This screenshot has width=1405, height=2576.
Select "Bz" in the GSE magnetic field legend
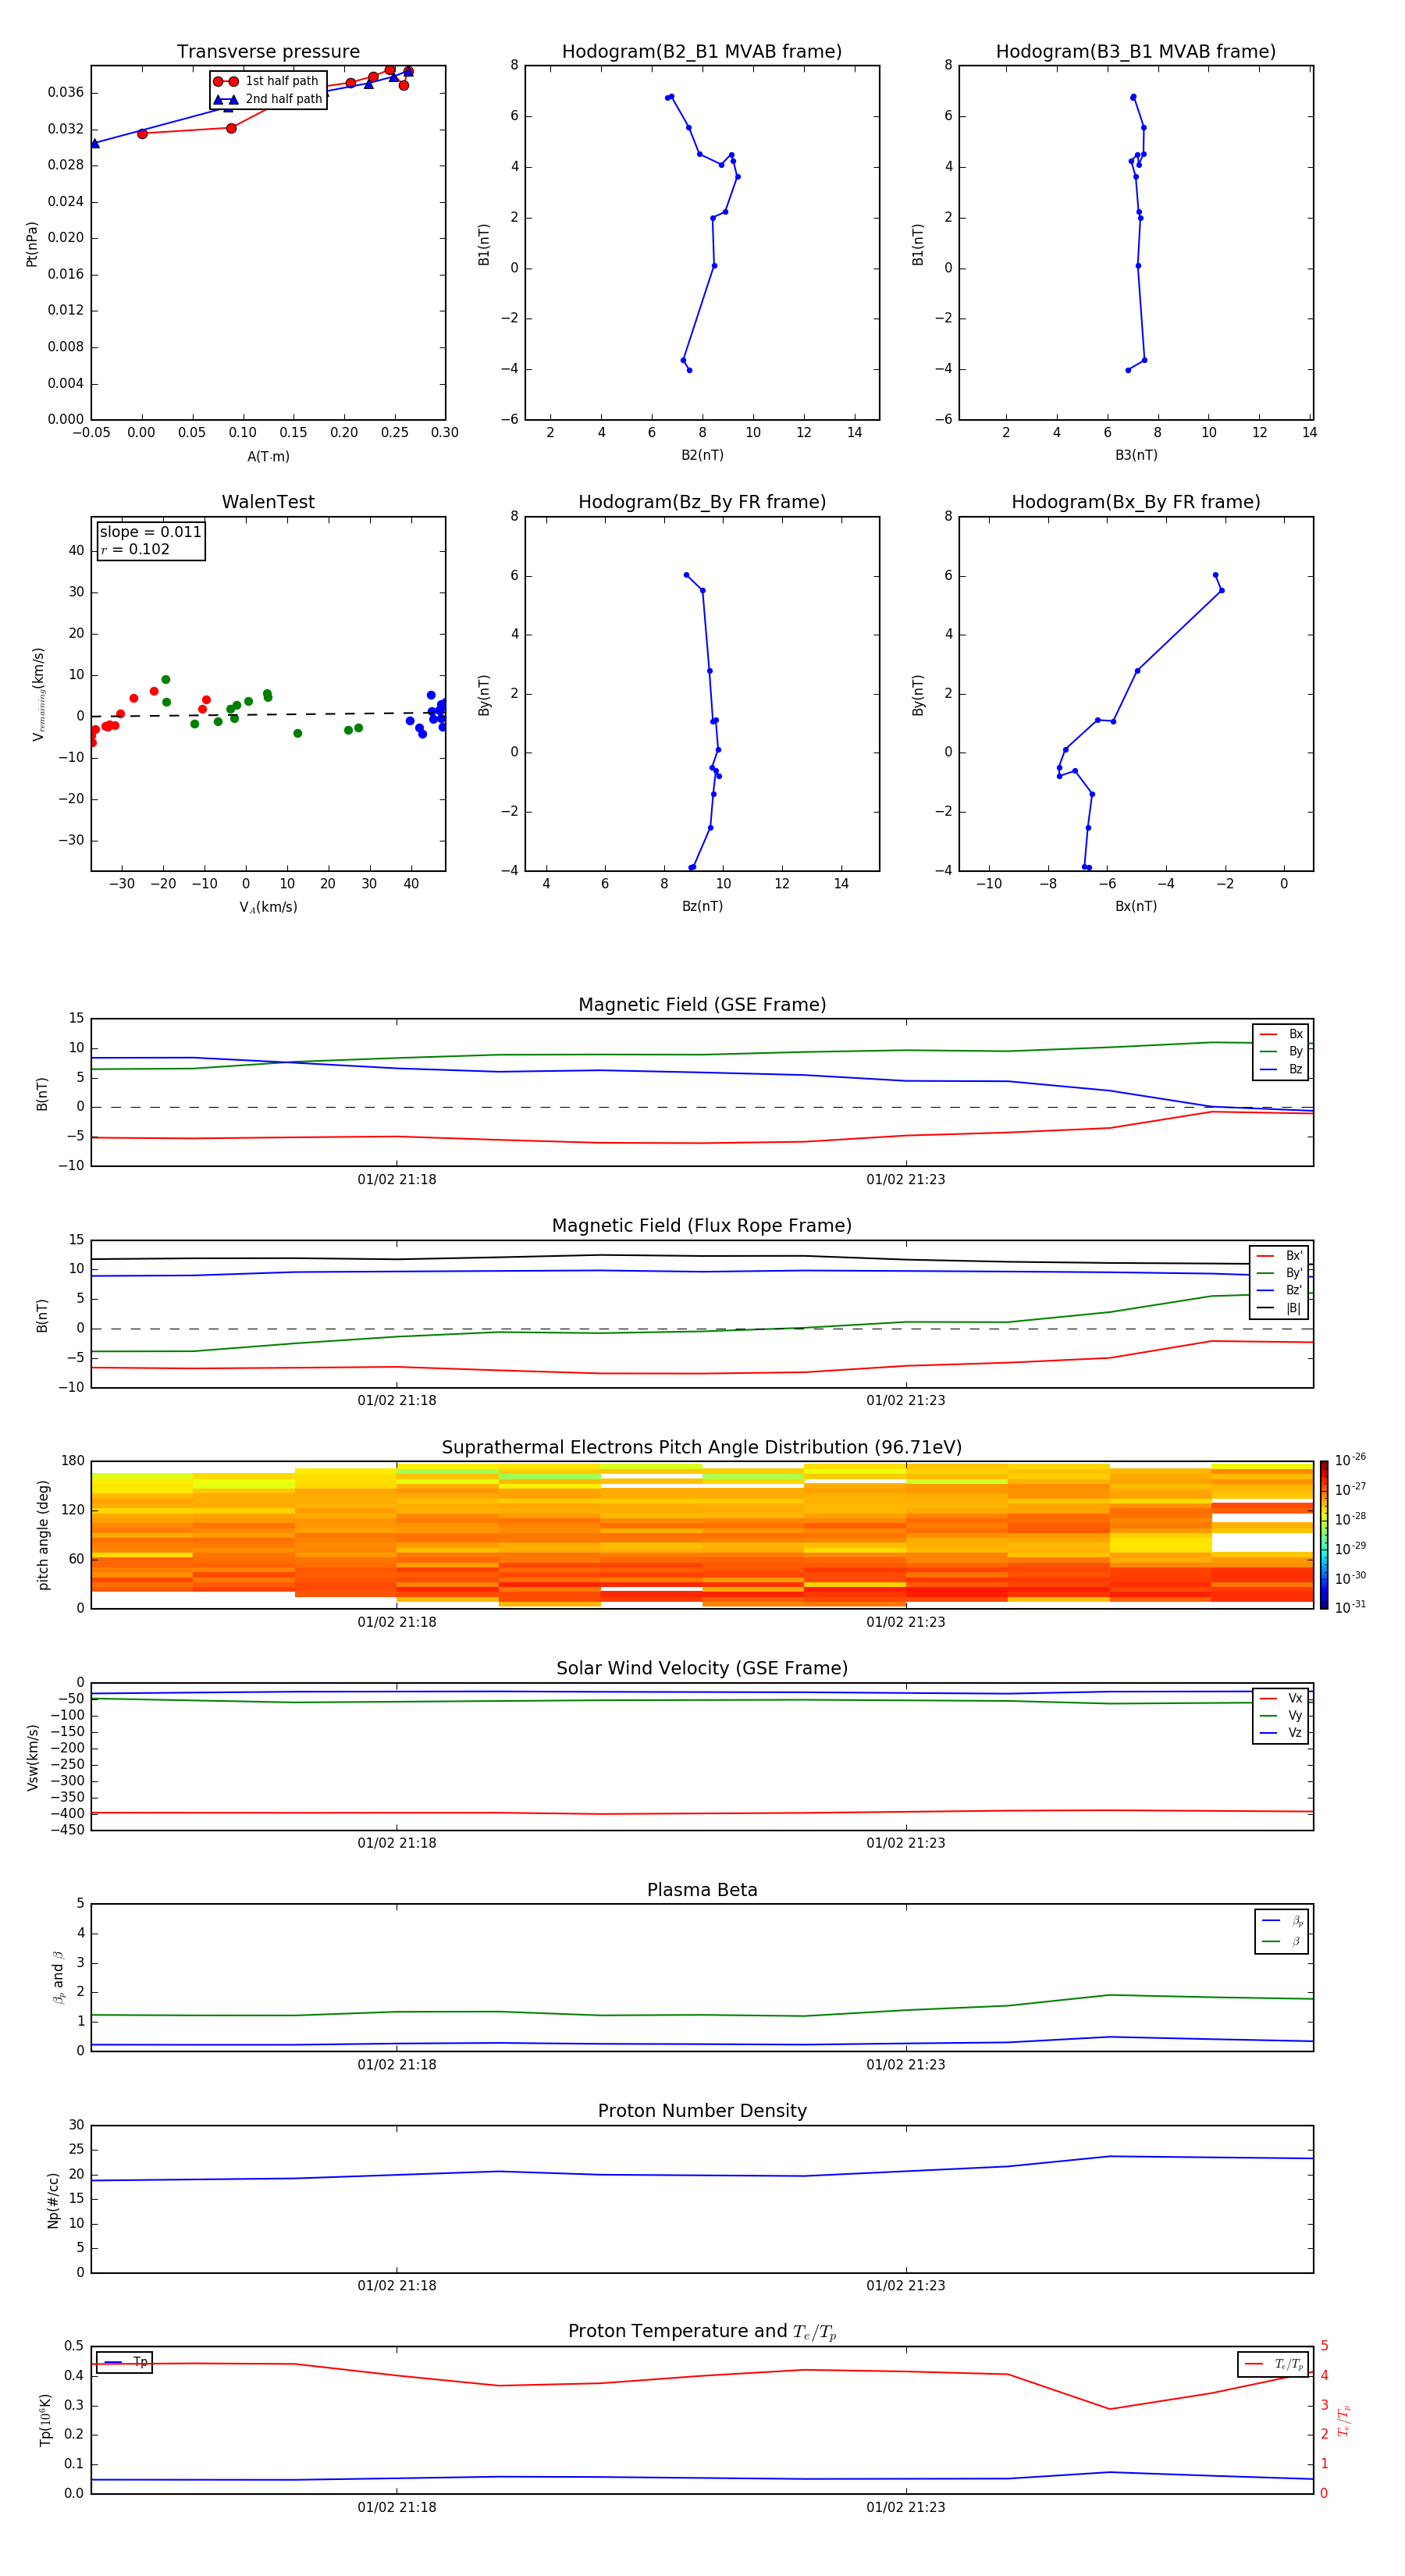(1282, 1070)
